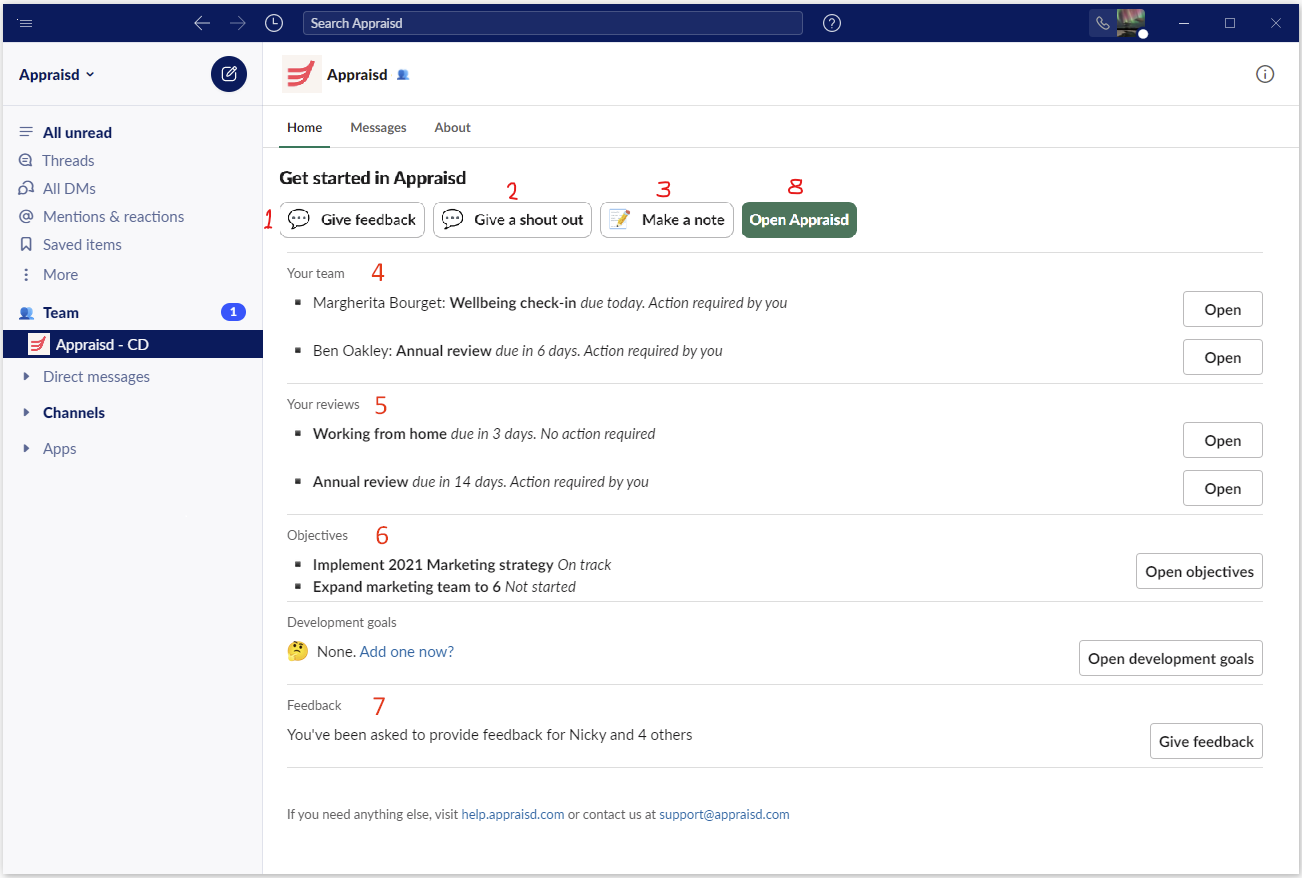
Task: Click Give feedback quick action button
Action: pos(352,220)
